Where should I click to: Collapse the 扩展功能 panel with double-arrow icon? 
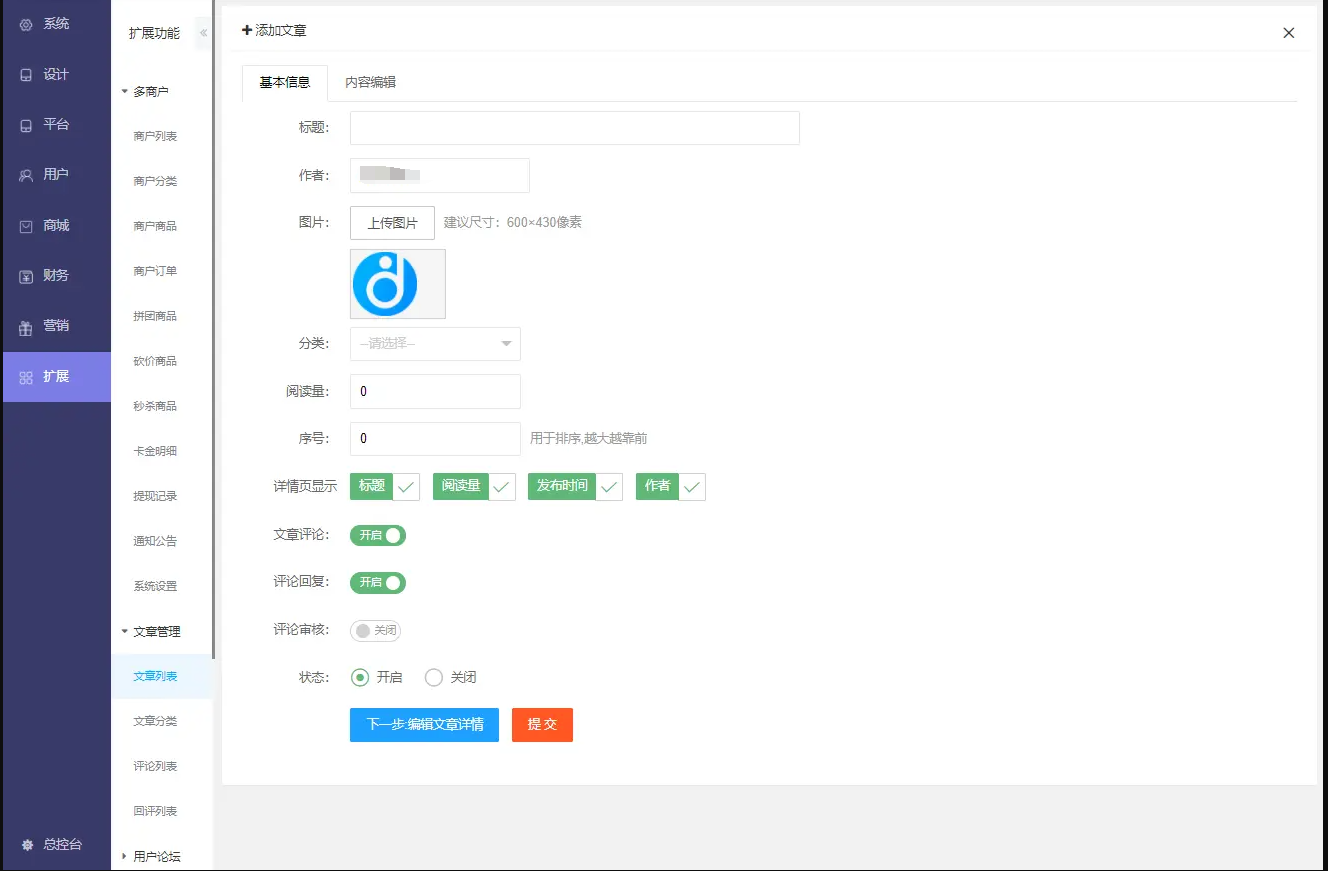point(203,33)
